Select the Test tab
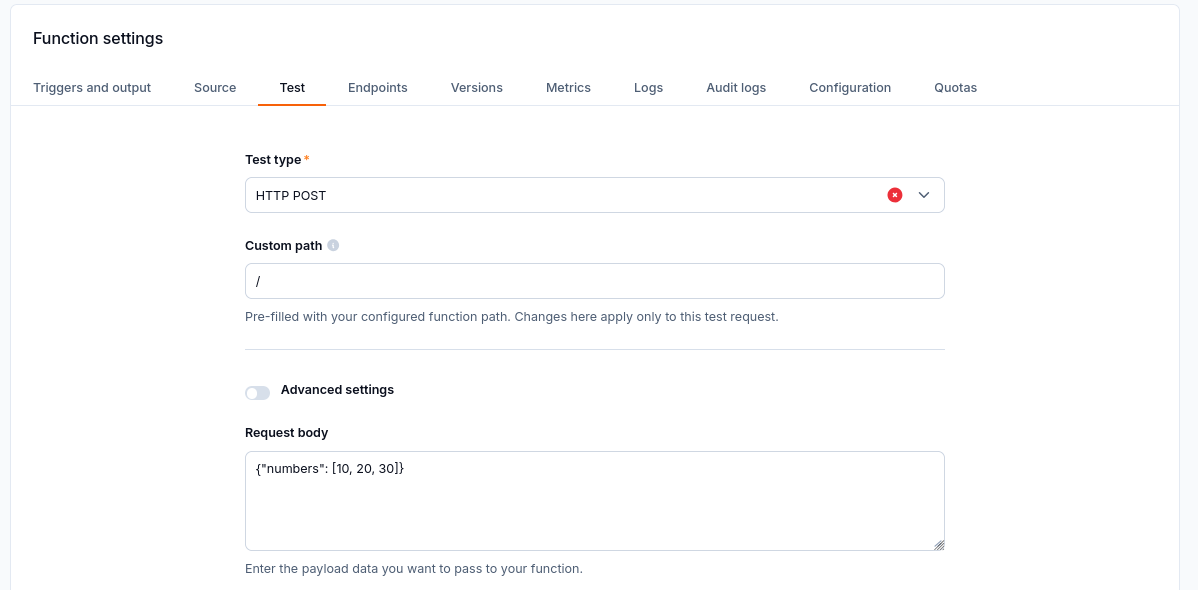 (292, 87)
